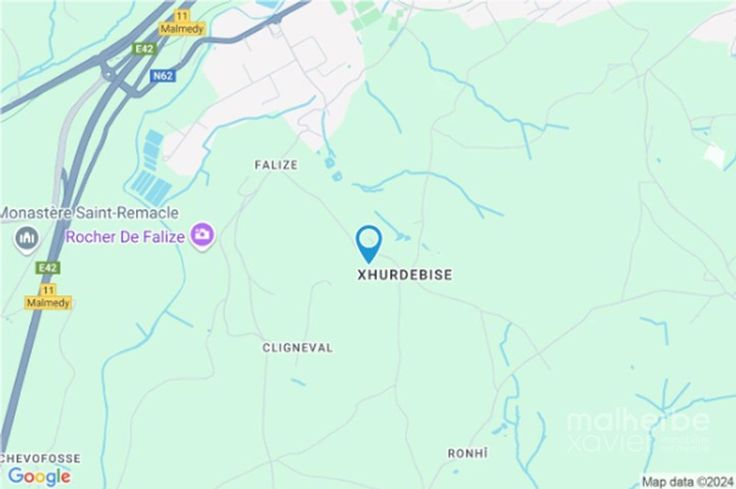The width and height of the screenshot is (736, 489).
Task: Click the Rocher De Falize label
Action: (125, 237)
